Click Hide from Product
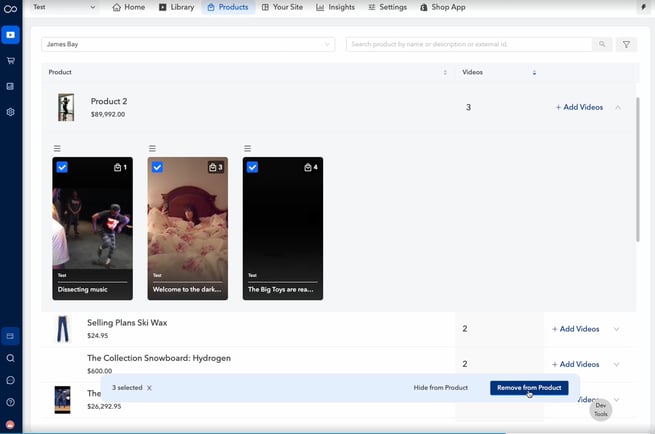Viewport: 655px width, 434px height. coord(441,387)
